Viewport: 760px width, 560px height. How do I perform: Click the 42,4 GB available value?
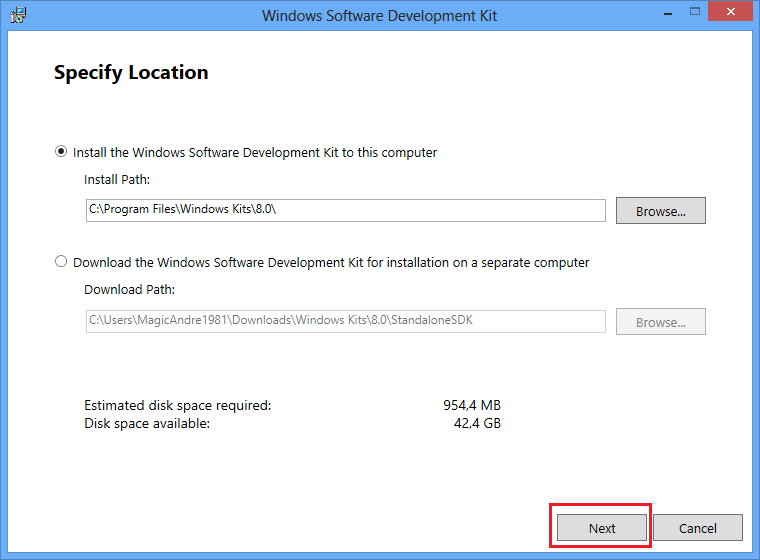tap(477, 423)
